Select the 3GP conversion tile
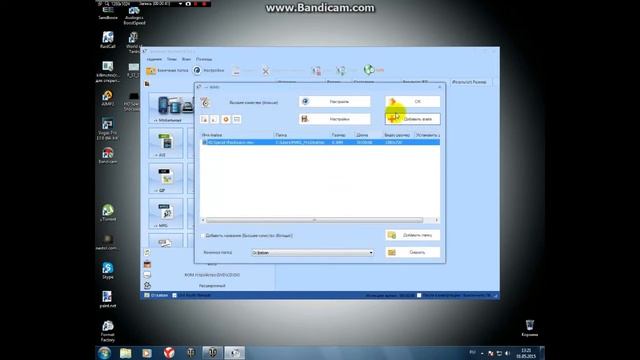 tap(166, 178)
